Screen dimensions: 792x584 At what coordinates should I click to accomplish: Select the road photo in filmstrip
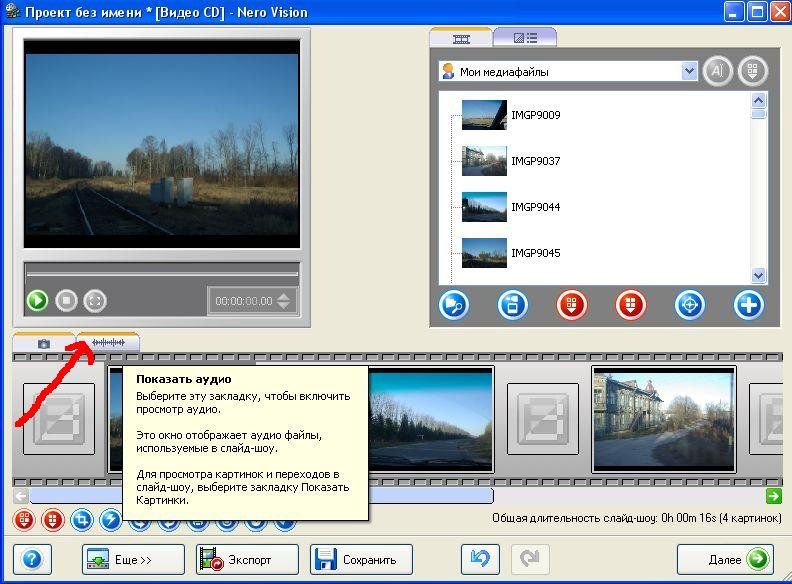[x=431, y=419]
